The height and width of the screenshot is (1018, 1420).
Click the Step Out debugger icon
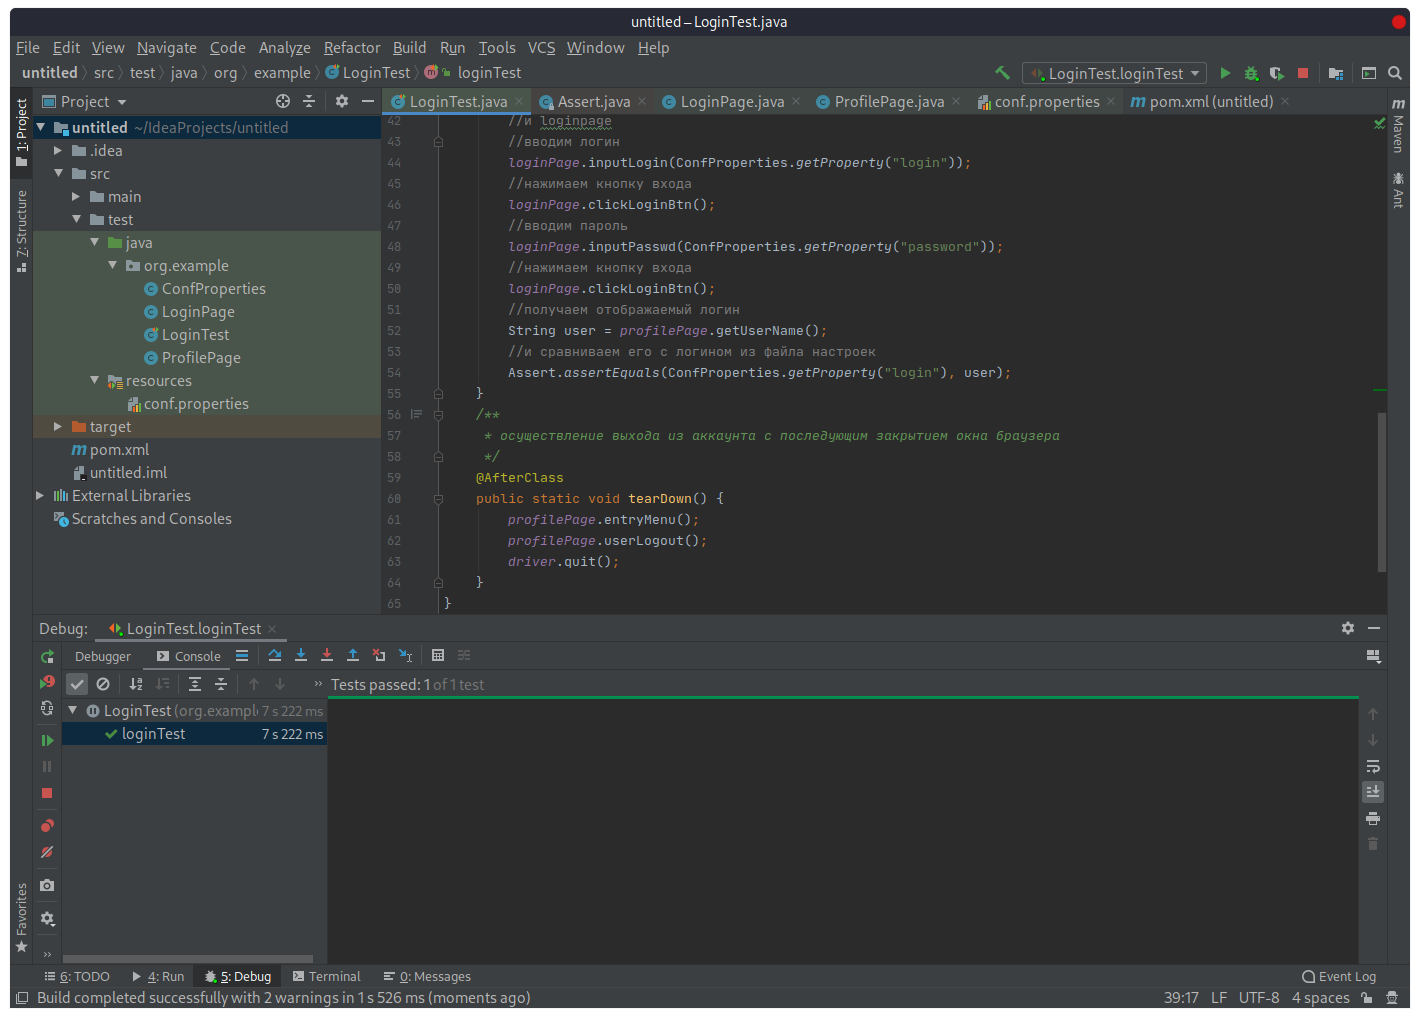point(353,655)
